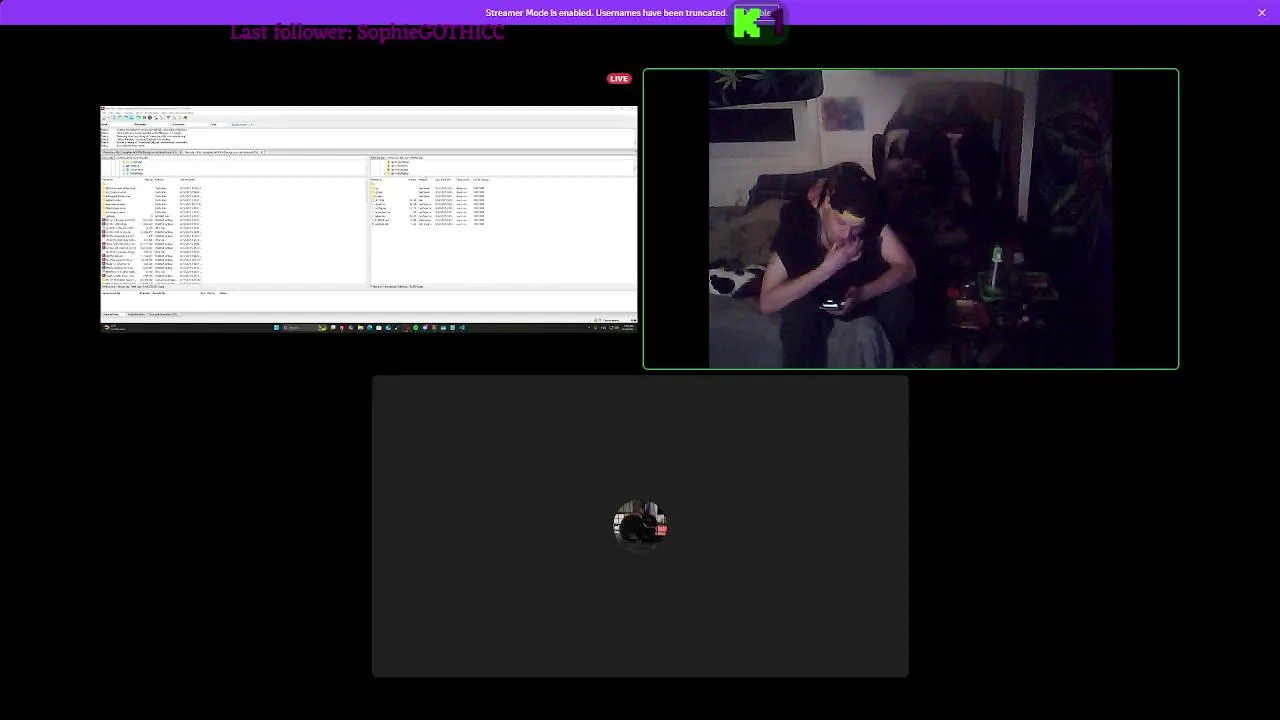Open the FileZilla screen share stream

369,219
